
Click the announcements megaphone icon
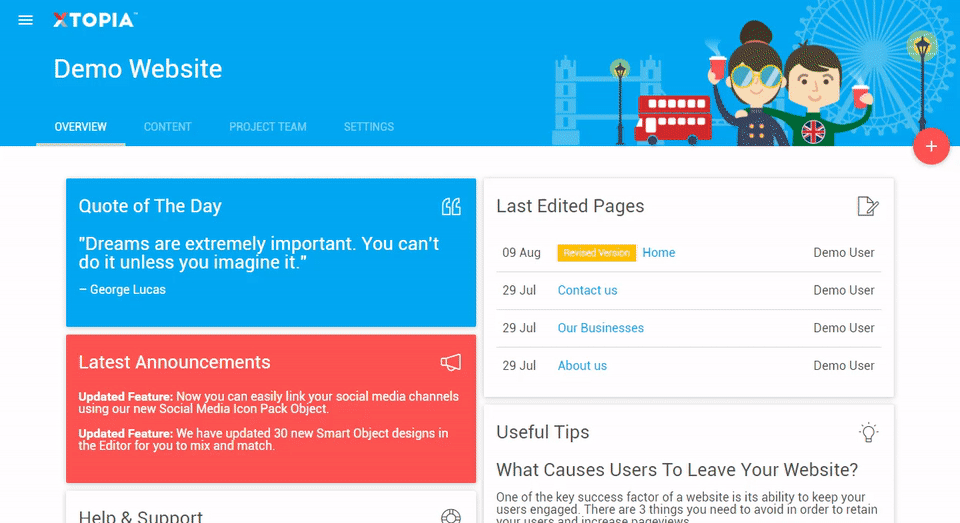tap(451, 362)
